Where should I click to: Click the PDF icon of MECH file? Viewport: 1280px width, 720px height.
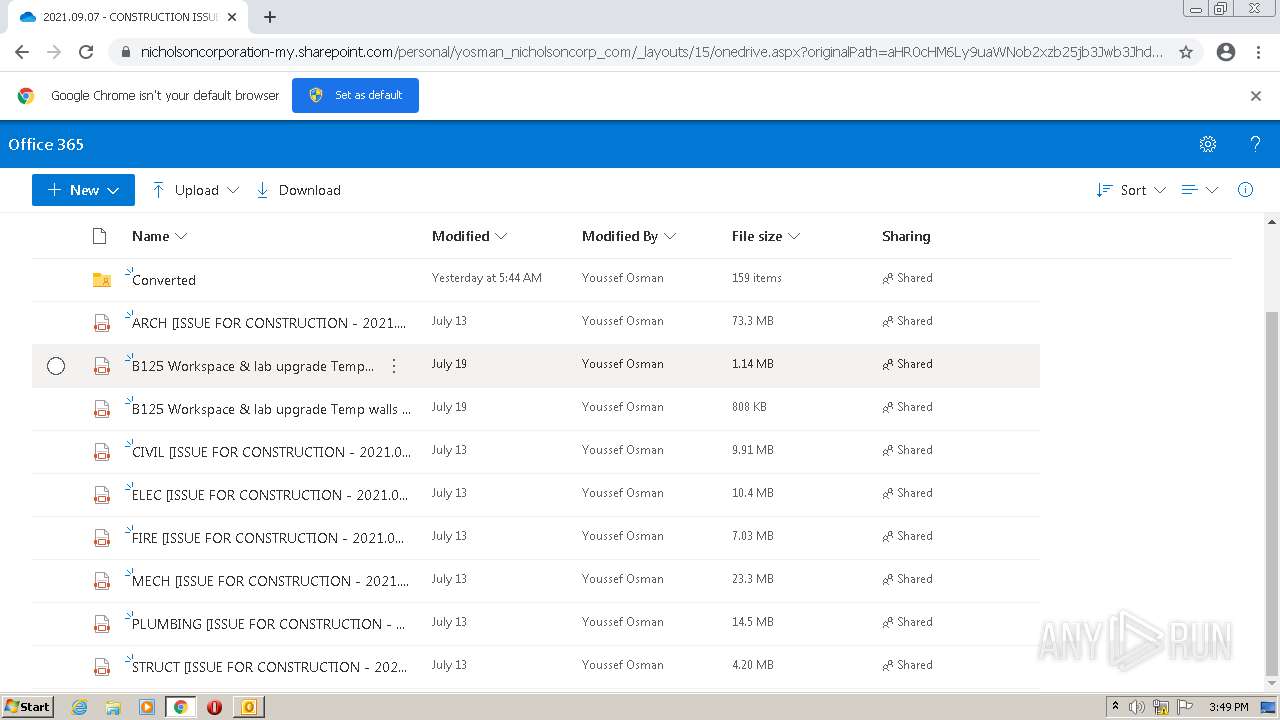point(101,581)
